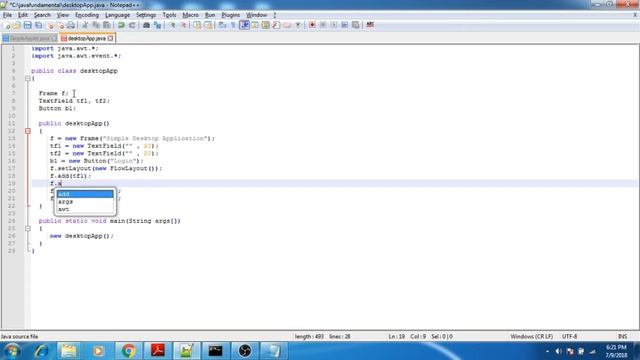Viewport: 640px width, 360px height.
Task: Choose 'awt' from autocomplete list
Action: (85, 209)
